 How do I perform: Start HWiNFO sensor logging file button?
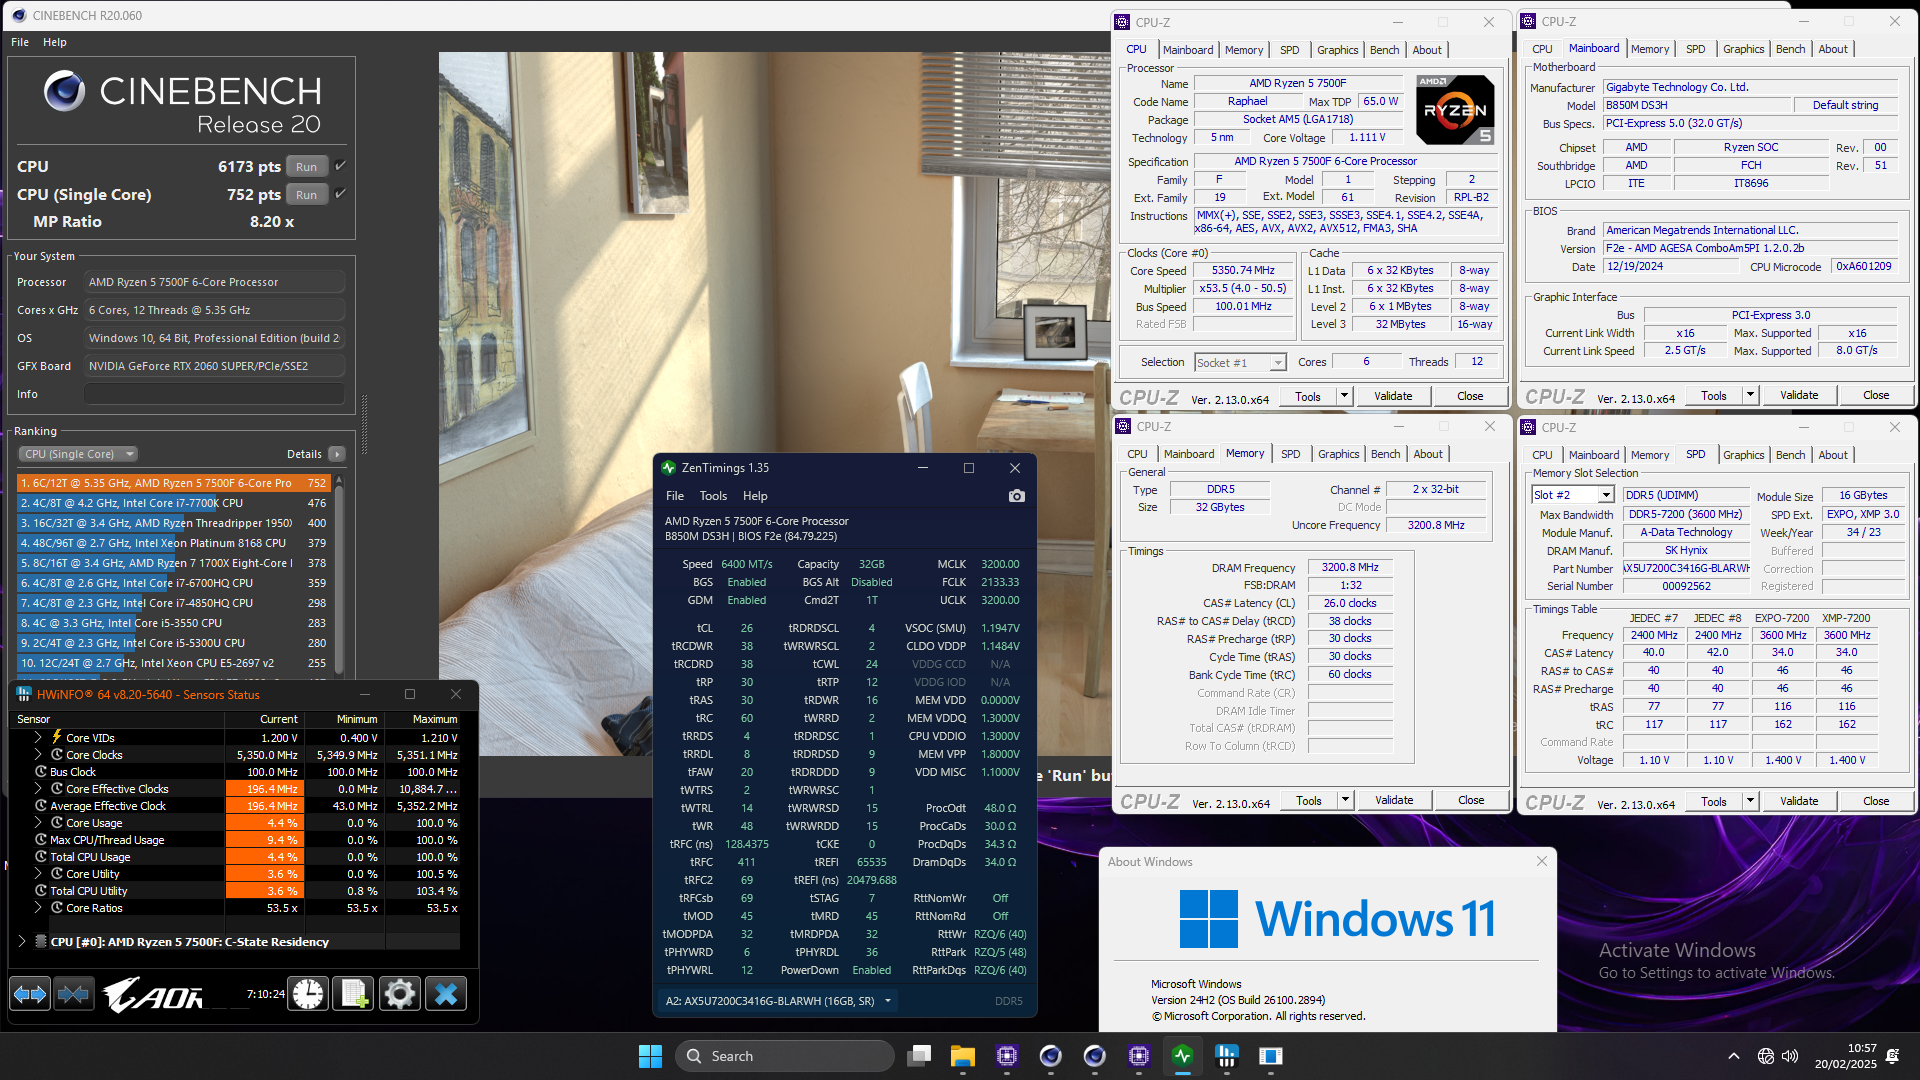pyautogui.click(x=354, y=994)
